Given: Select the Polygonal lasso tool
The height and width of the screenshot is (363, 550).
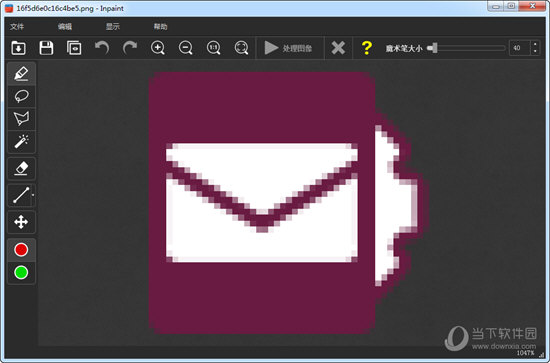Looking at the screenshot, I should [21, 119].
